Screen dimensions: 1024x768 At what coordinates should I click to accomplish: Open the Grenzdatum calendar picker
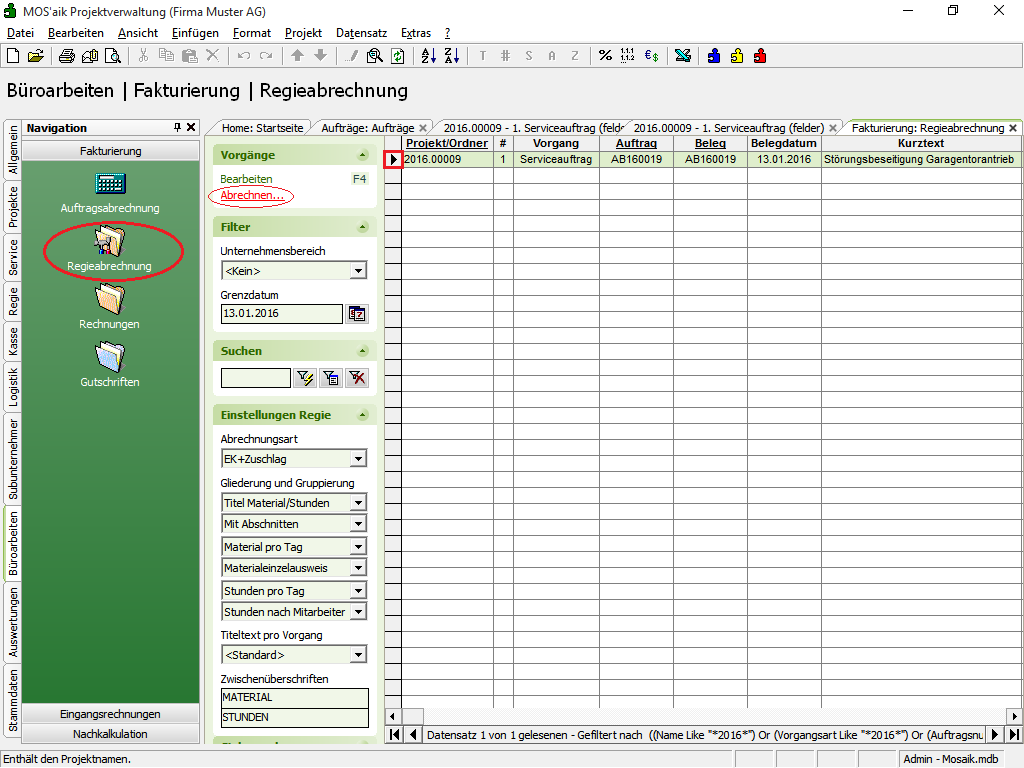pyautogui.click(x=357, y=313)
